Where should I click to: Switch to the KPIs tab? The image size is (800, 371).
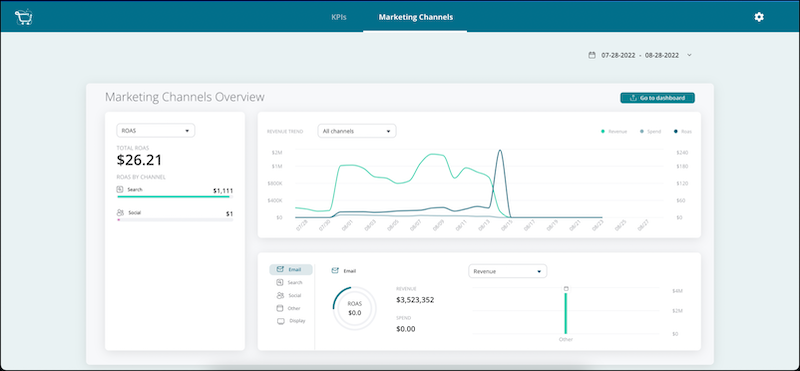[339, 17]
